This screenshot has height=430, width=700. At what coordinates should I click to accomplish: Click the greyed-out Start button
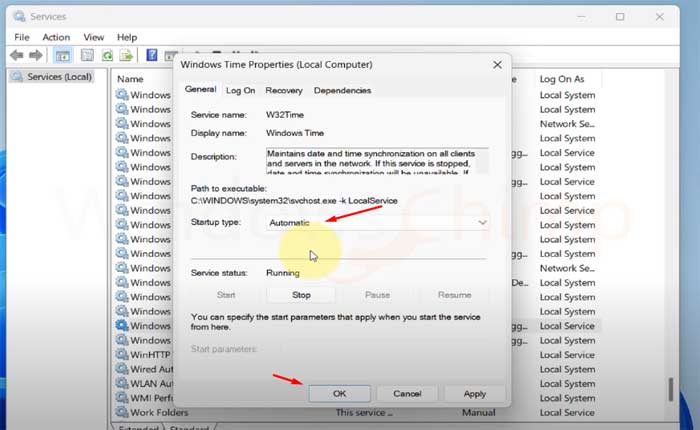click(x=226, y=295)
